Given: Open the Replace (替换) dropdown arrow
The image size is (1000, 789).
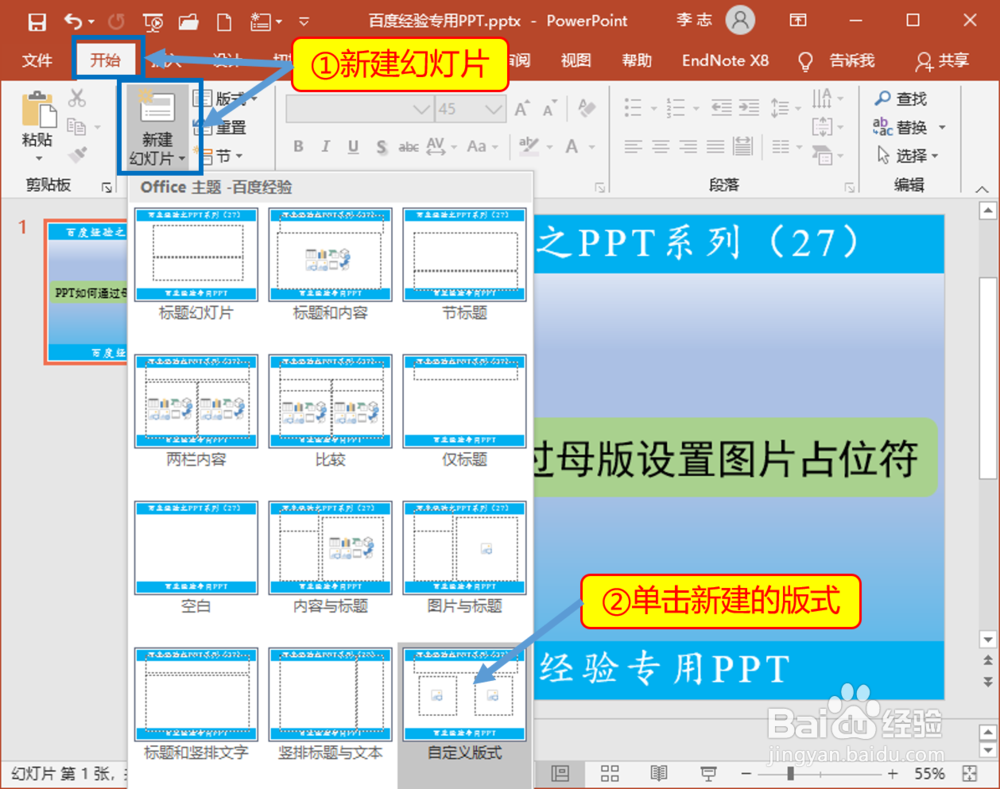Looking at the screenshot, I should [942, 128].
